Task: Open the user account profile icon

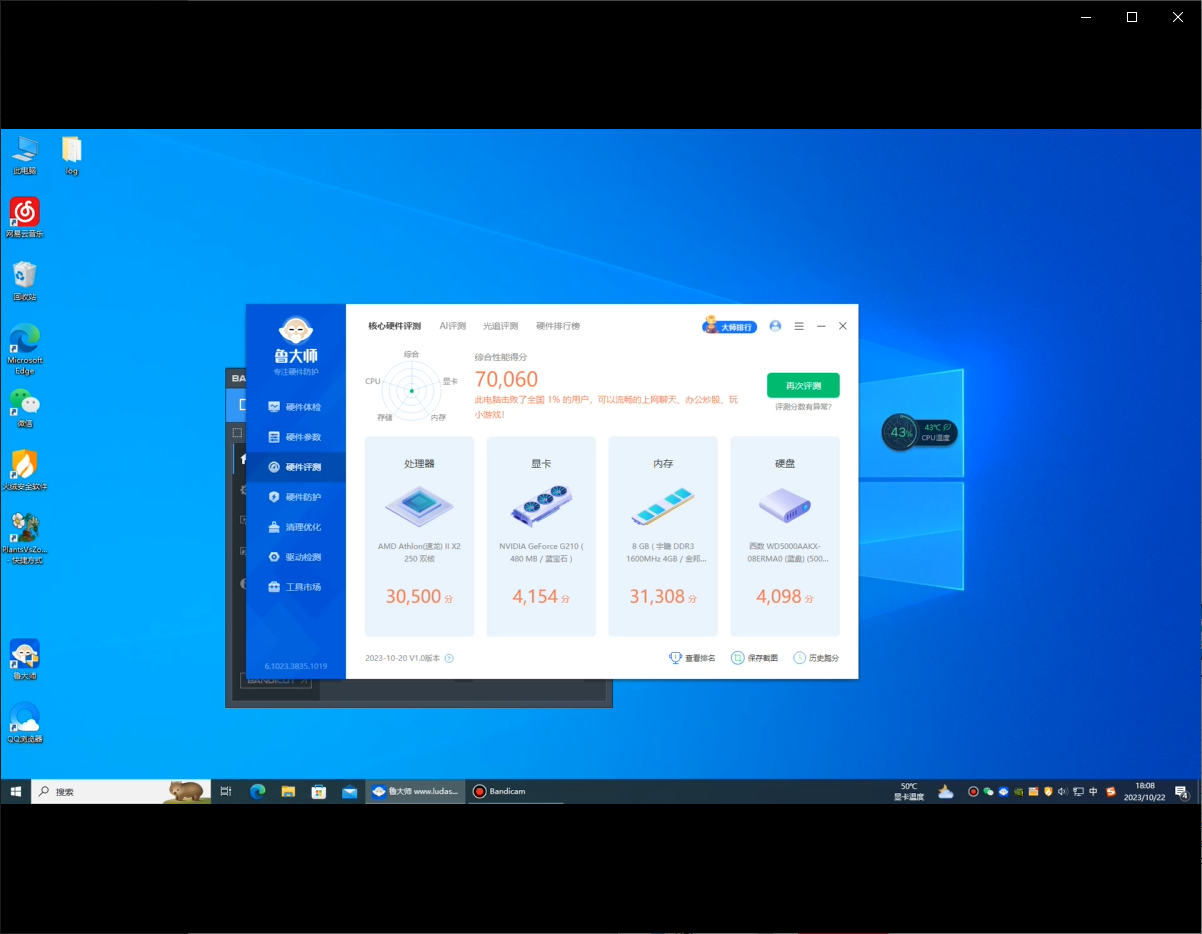Action: 775,326
